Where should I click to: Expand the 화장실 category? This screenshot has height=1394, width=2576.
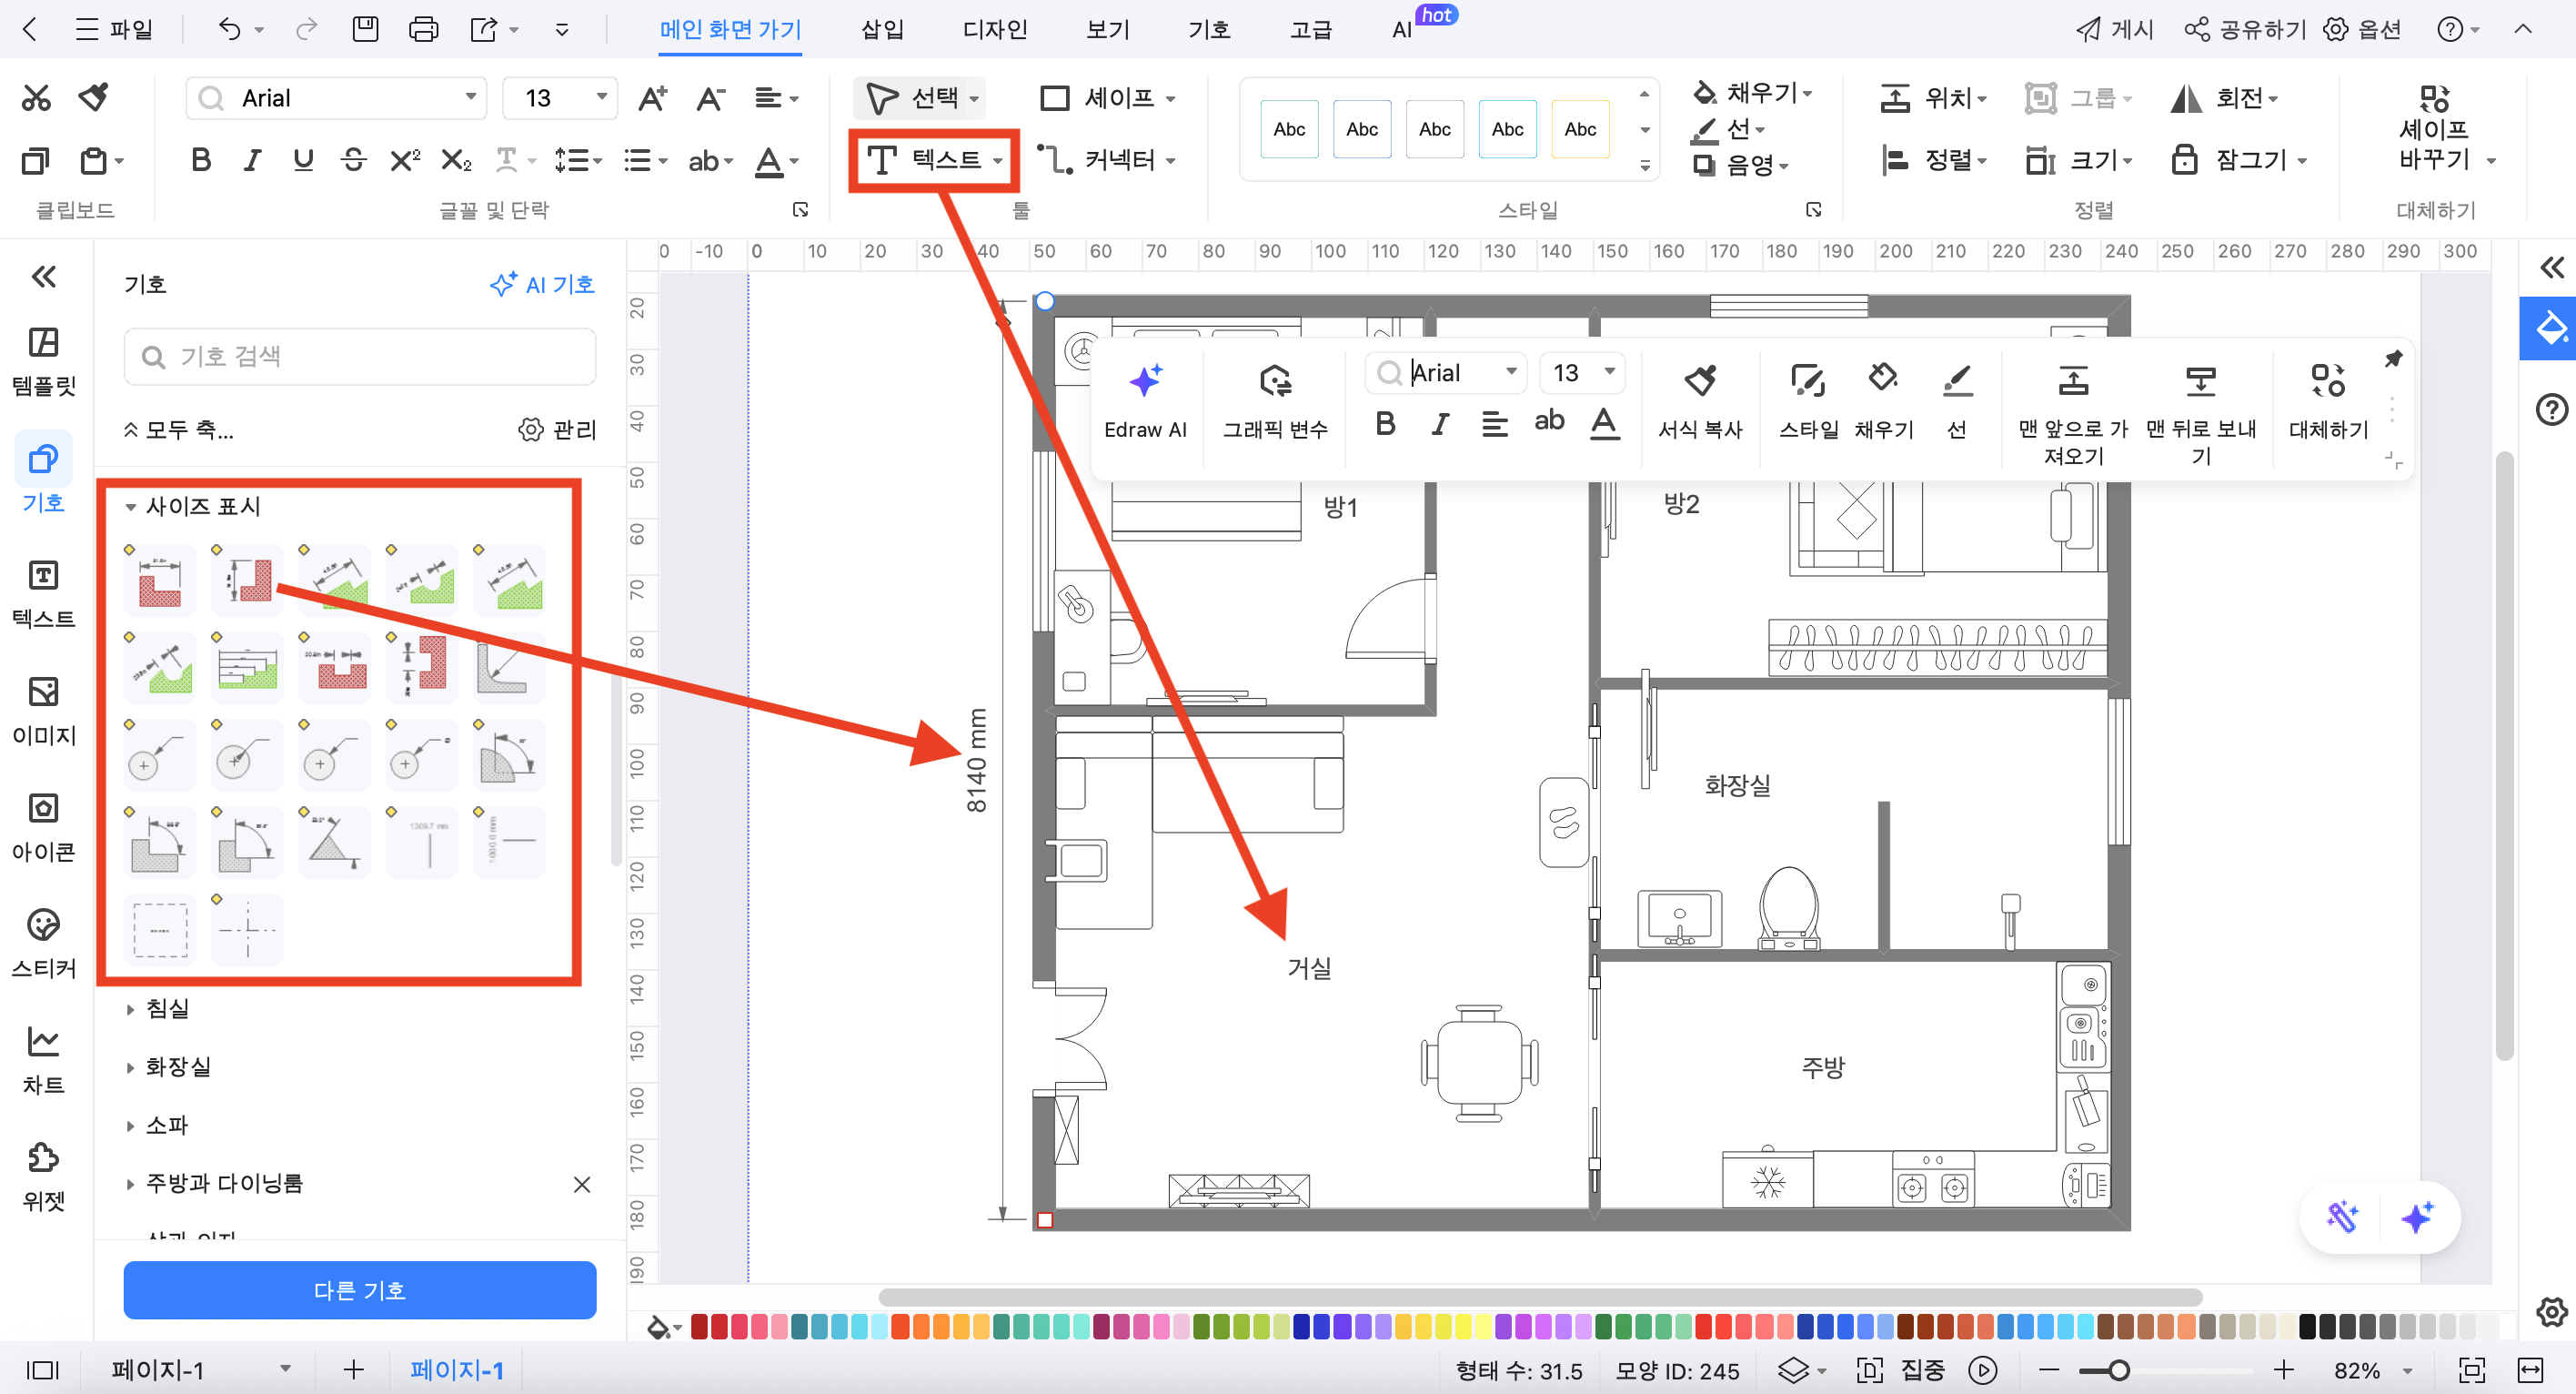tap(130, 1068)
